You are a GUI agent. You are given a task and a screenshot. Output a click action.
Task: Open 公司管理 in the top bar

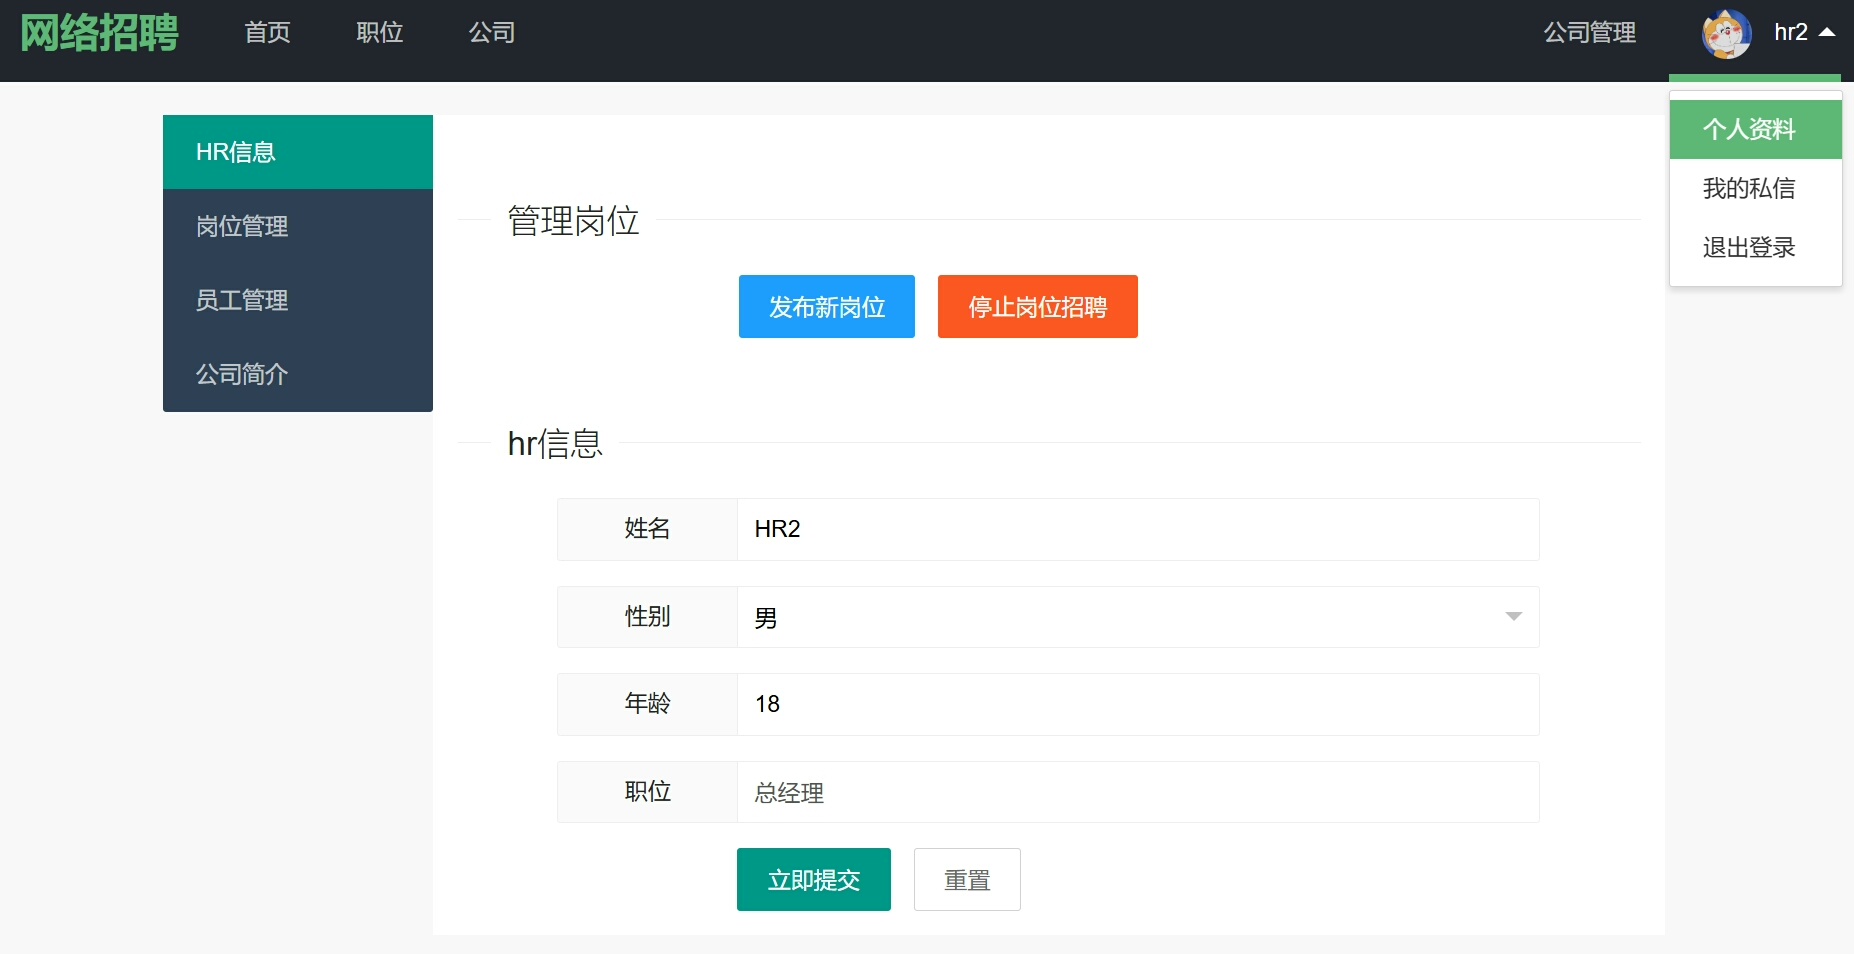(x=1590, y=33)
